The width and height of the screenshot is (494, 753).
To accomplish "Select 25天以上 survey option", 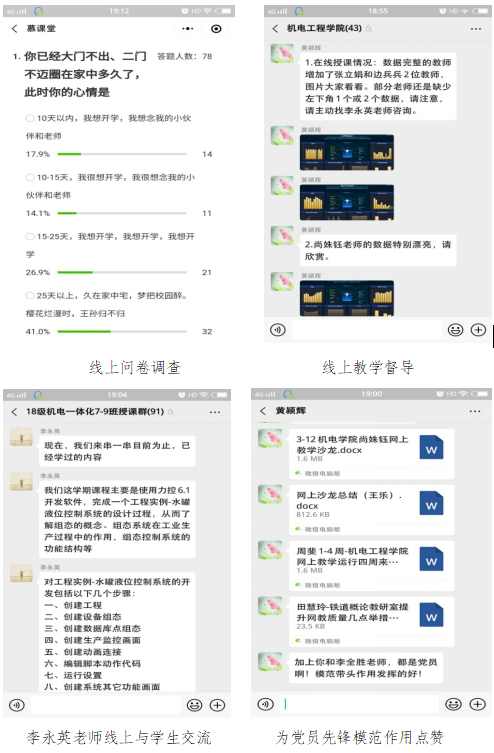I will 30,295.
